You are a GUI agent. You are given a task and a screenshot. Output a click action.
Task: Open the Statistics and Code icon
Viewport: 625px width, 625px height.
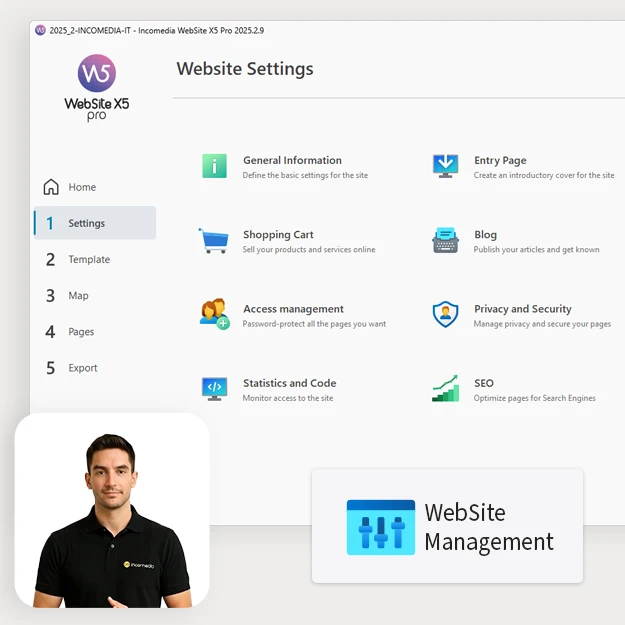pos(214,389)
